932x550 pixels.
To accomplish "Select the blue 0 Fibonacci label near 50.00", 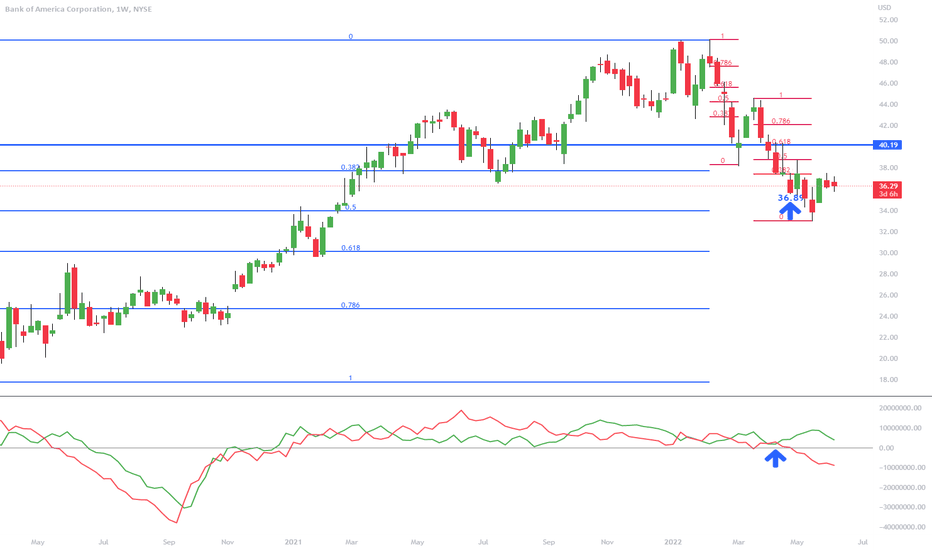I will pyautogui.click(x=350, y=36).
